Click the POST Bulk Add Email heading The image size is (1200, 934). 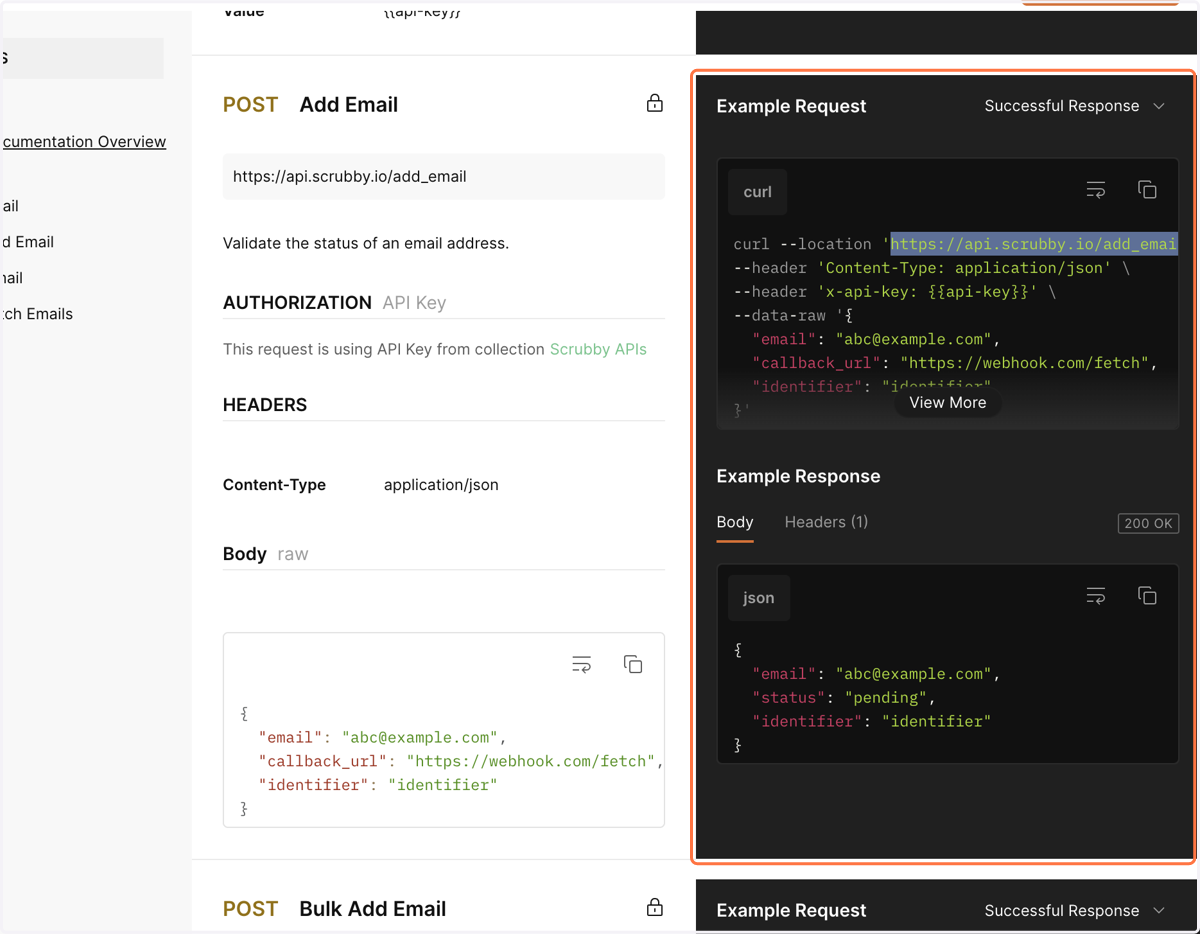[x=334, y=909]
